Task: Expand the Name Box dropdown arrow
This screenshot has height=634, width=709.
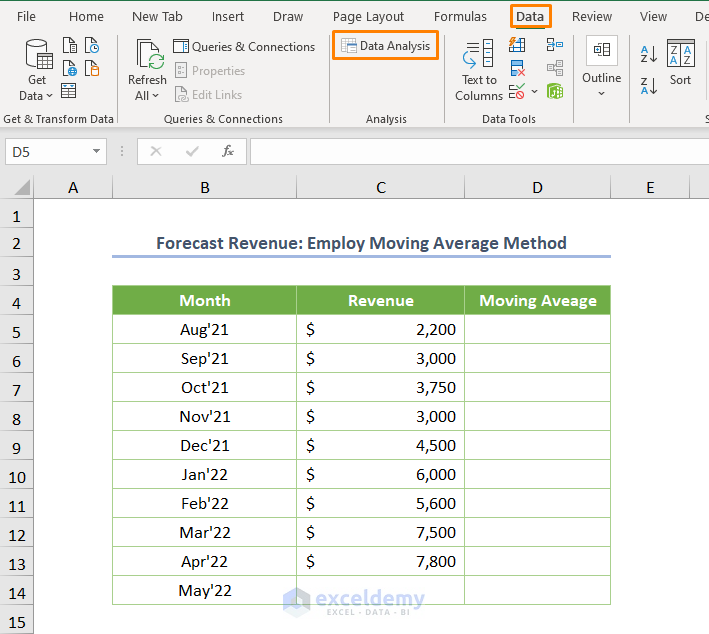Action: click(x=97, y=151)
